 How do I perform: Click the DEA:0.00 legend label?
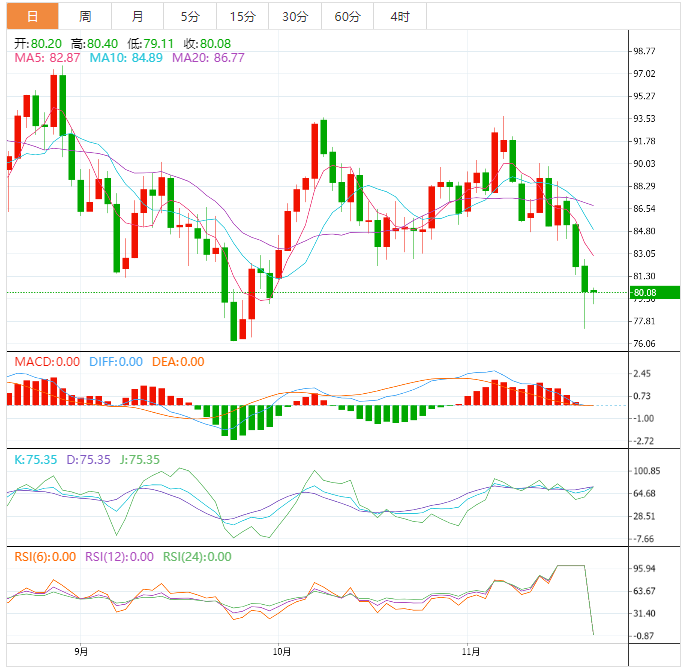pos(178,362)
